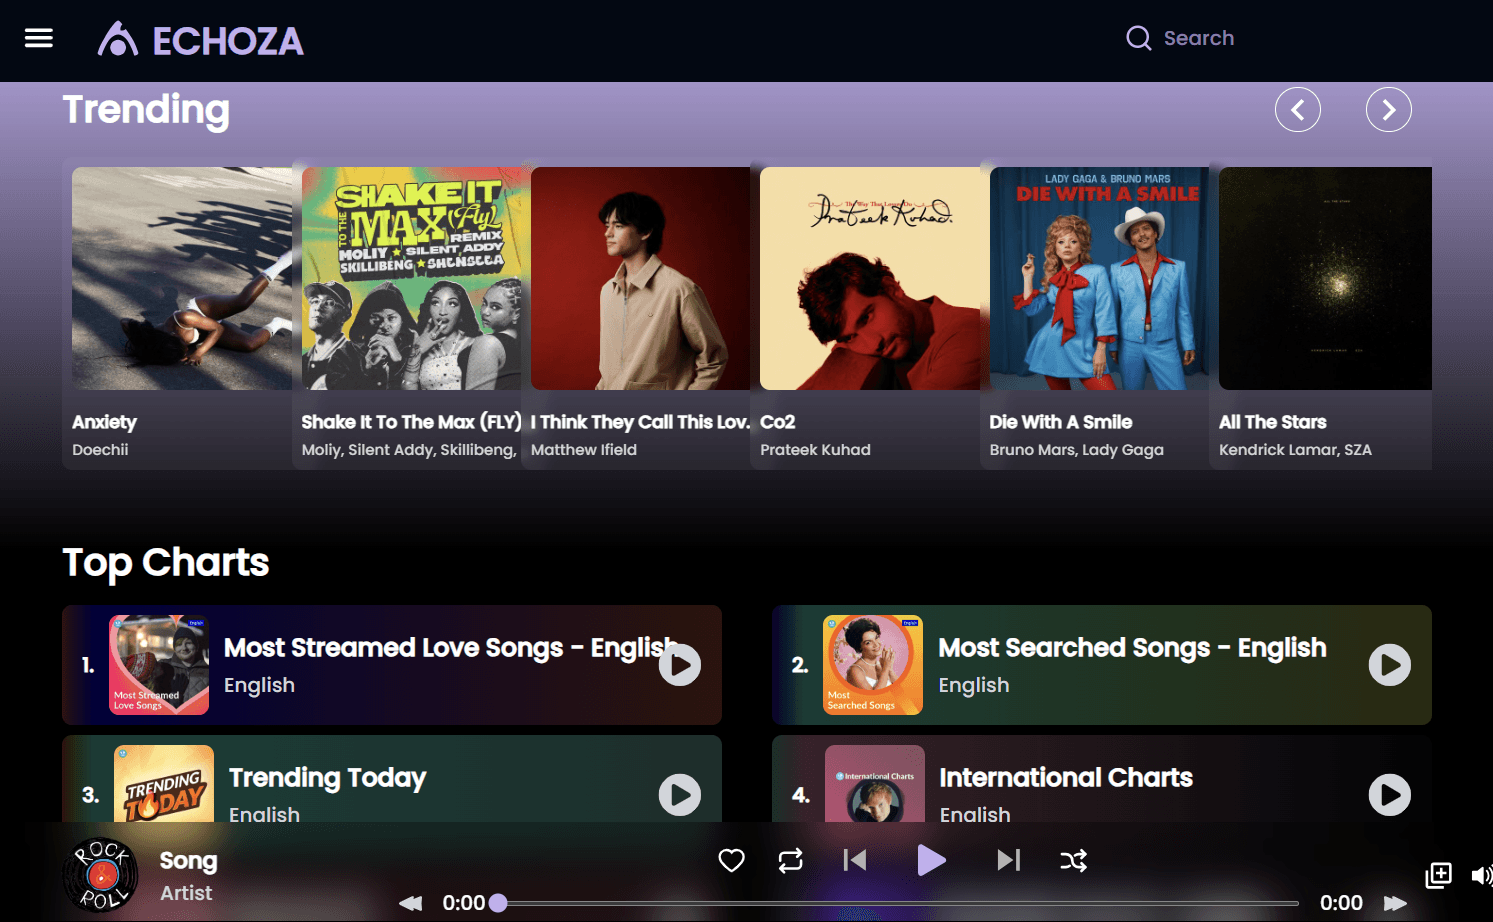
Task: Open the hamburger menu
Action: pyautogui.click(x=39, y=38)
